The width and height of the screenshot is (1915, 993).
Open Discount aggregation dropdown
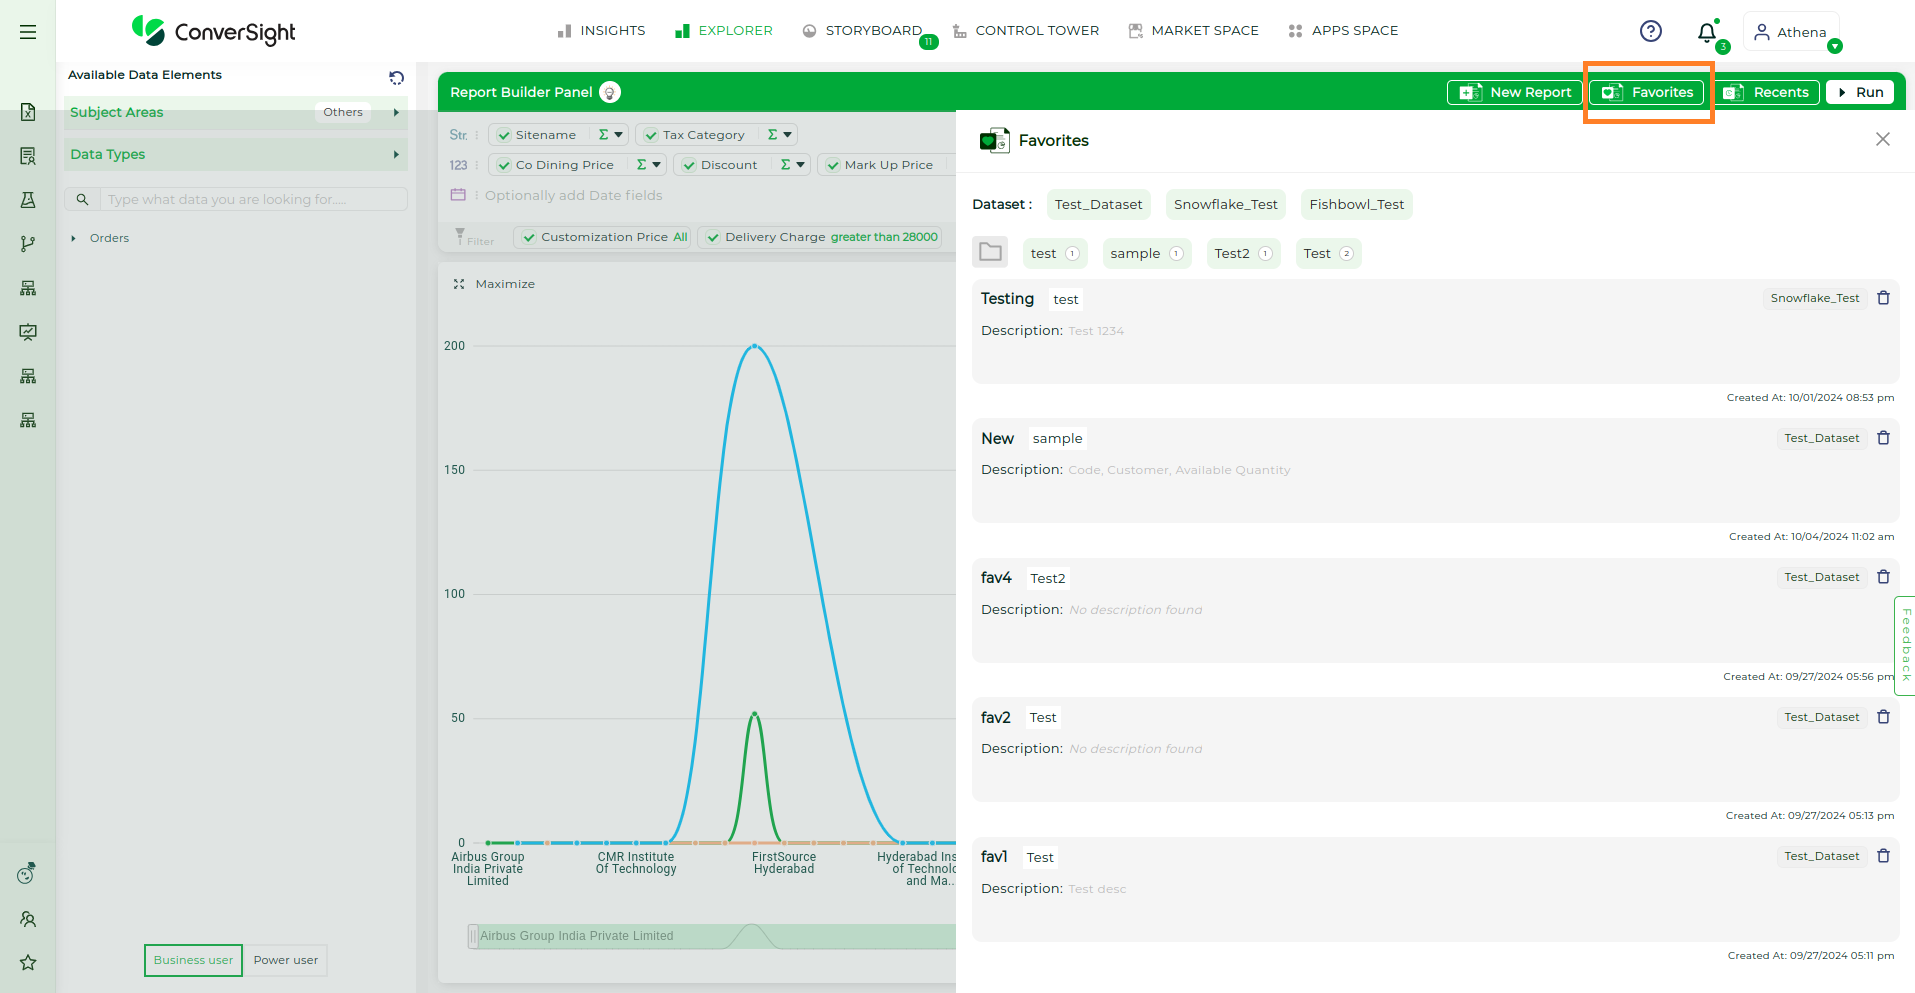tap(793, 165)
